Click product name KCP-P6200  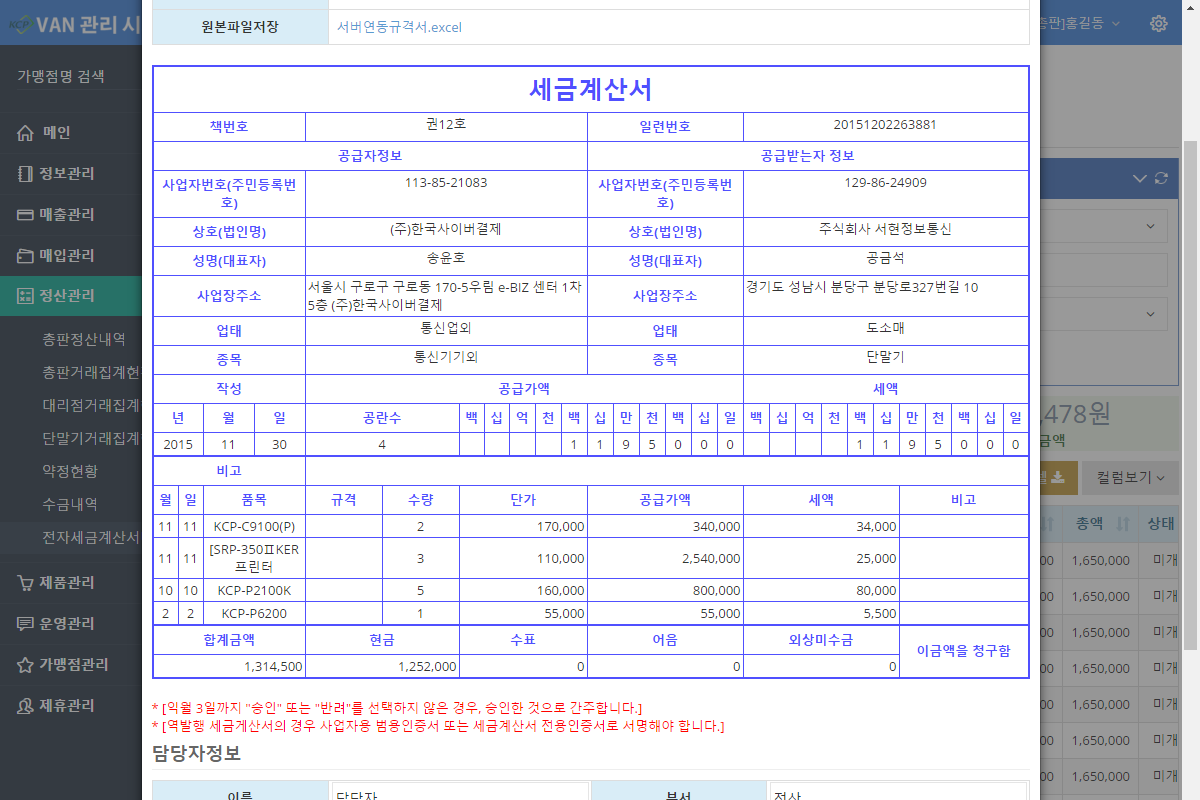(255, 614)
